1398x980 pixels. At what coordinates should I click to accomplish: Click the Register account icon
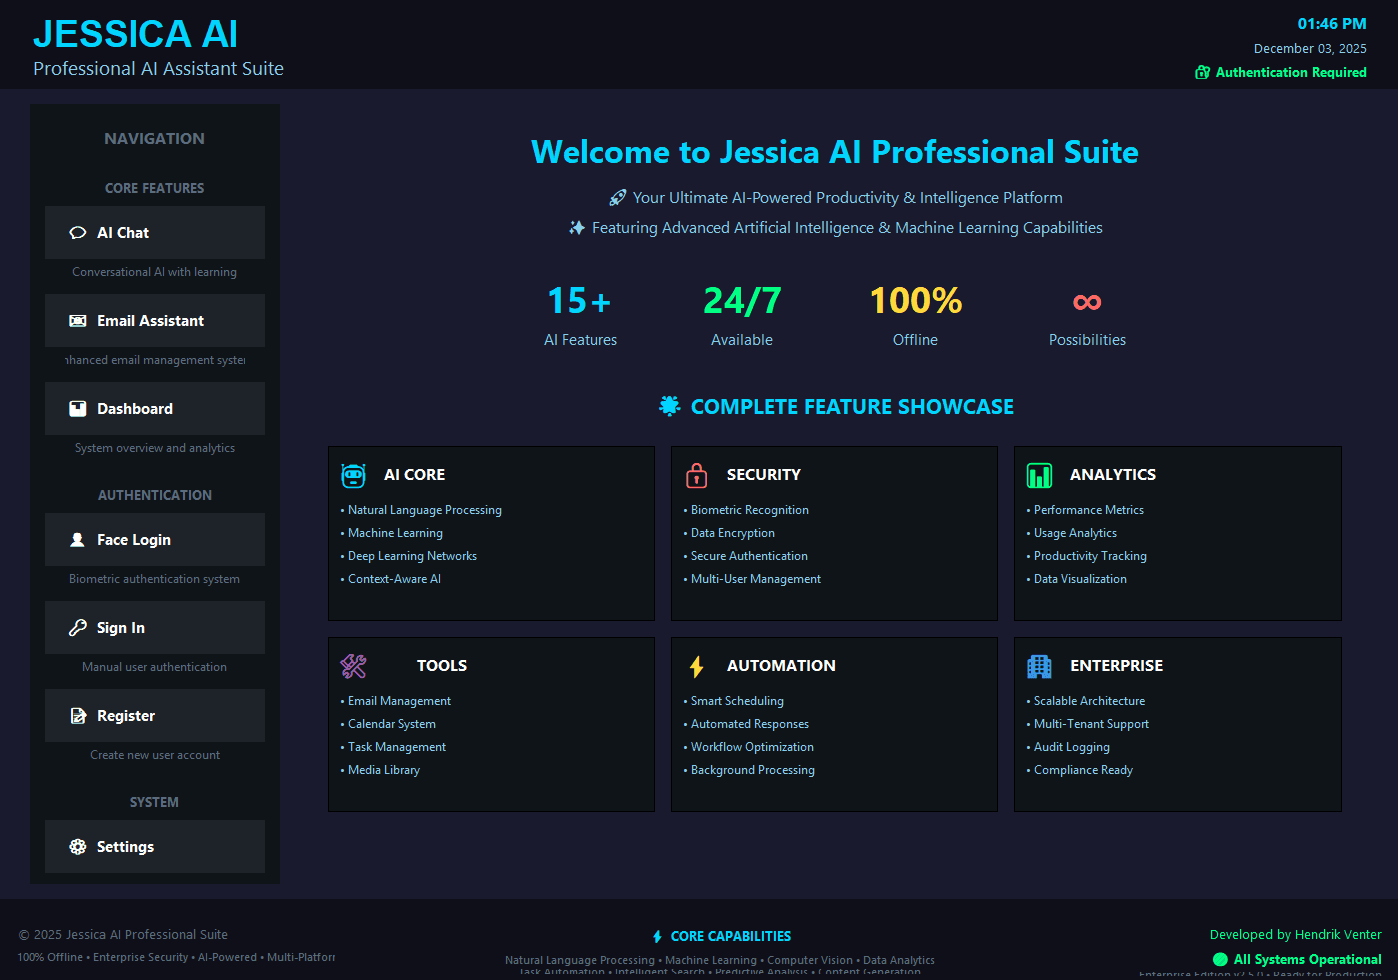pyautogui.click(x=77, y=715)
